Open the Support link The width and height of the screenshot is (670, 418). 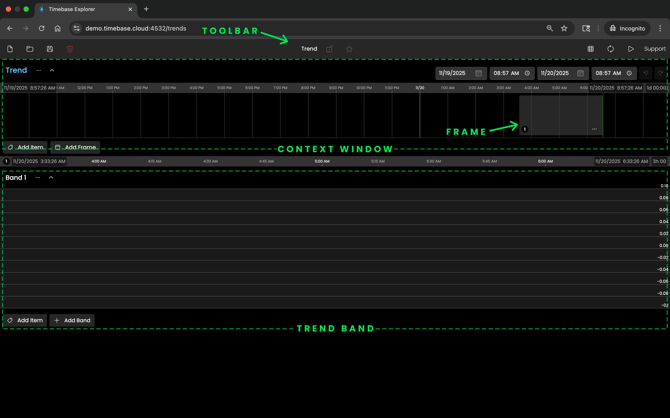click(x=655, y=49)
